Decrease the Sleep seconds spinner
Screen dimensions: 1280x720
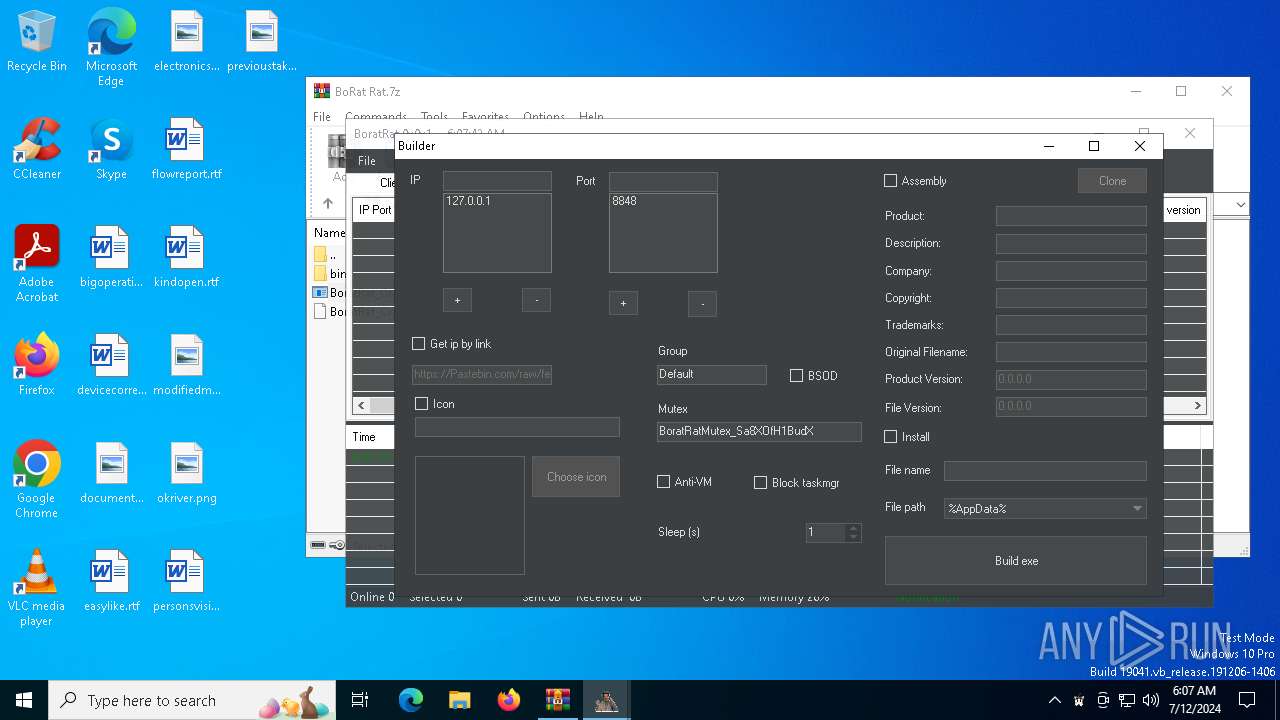pos(853,537)
